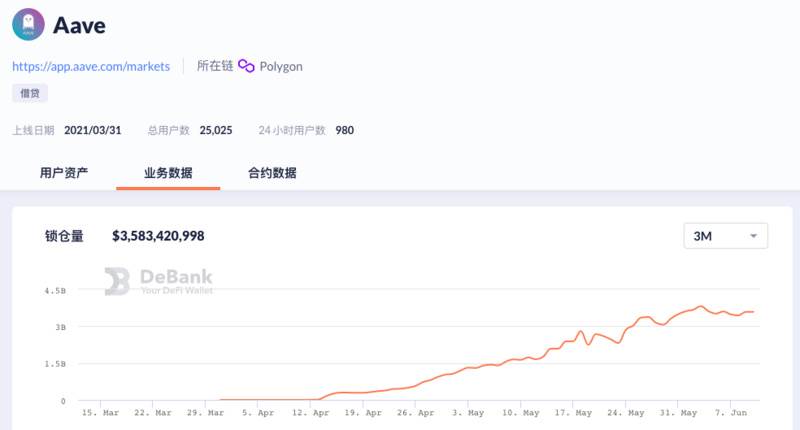The image size is (800, 430).
Task: Click the 26. Apr x-axis label
Action: tap(416, 413)
